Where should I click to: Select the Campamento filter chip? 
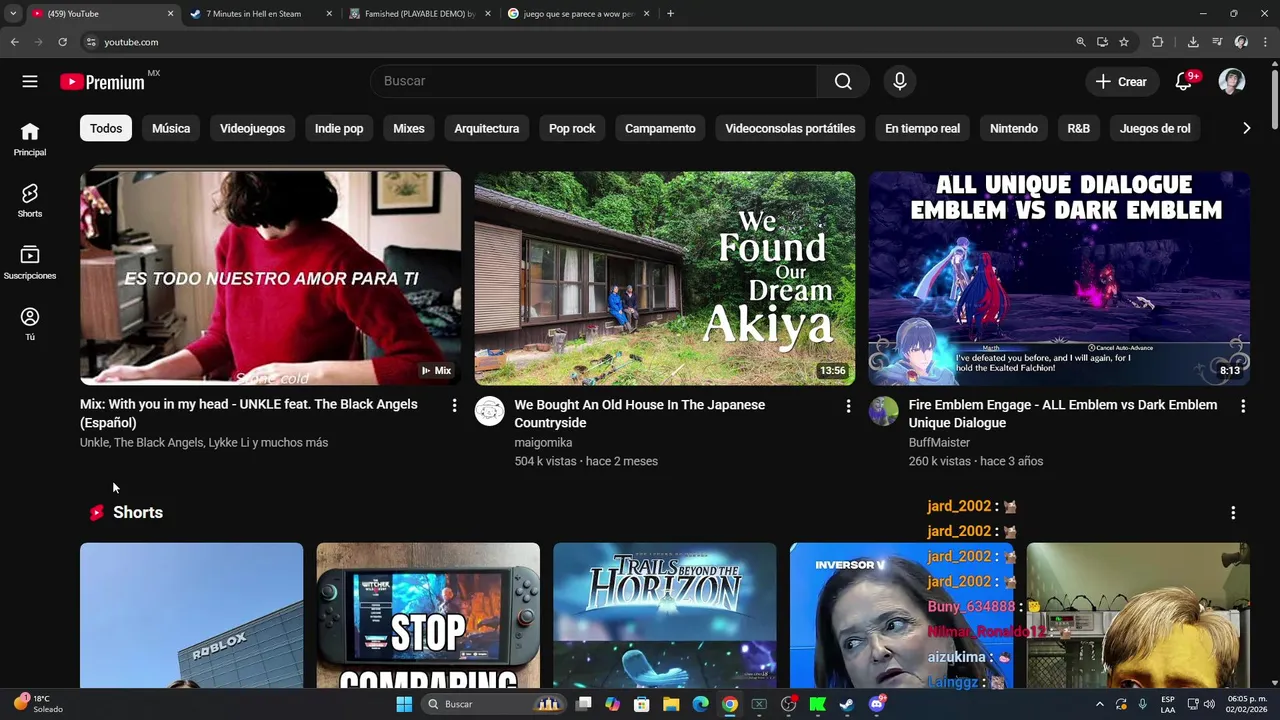[660, 128]
